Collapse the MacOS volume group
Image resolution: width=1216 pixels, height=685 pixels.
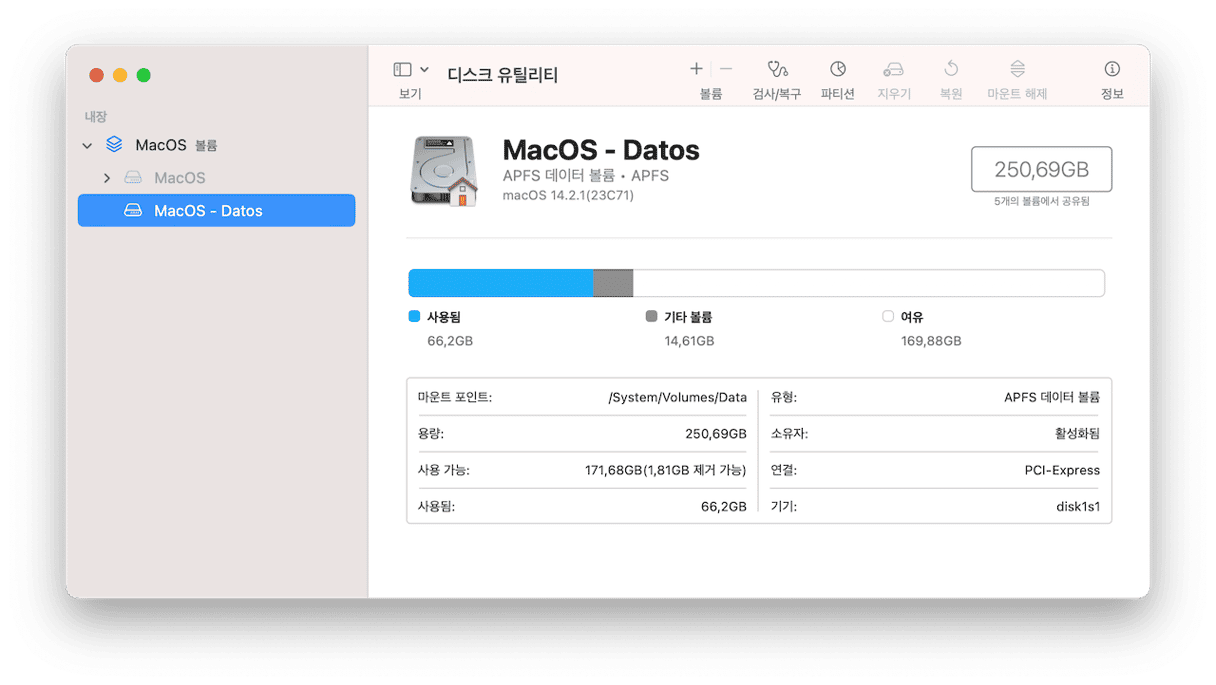click(x=87, y=146)
